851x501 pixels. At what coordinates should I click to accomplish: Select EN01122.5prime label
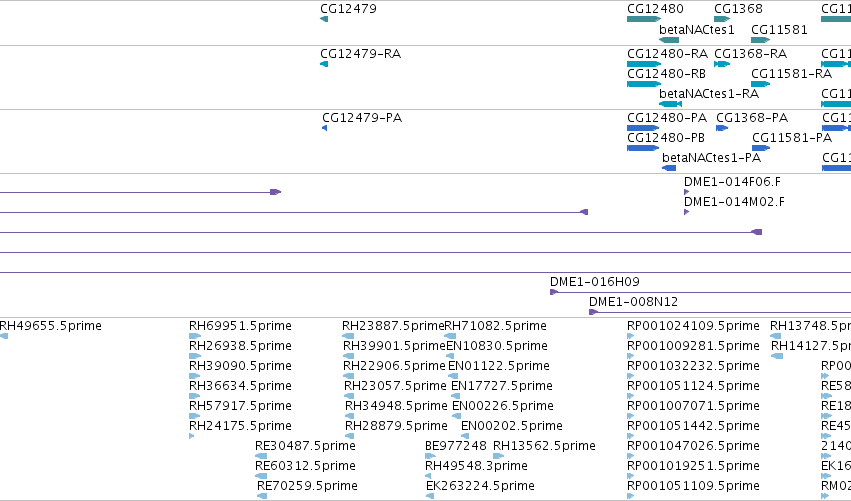pos(499,366)
